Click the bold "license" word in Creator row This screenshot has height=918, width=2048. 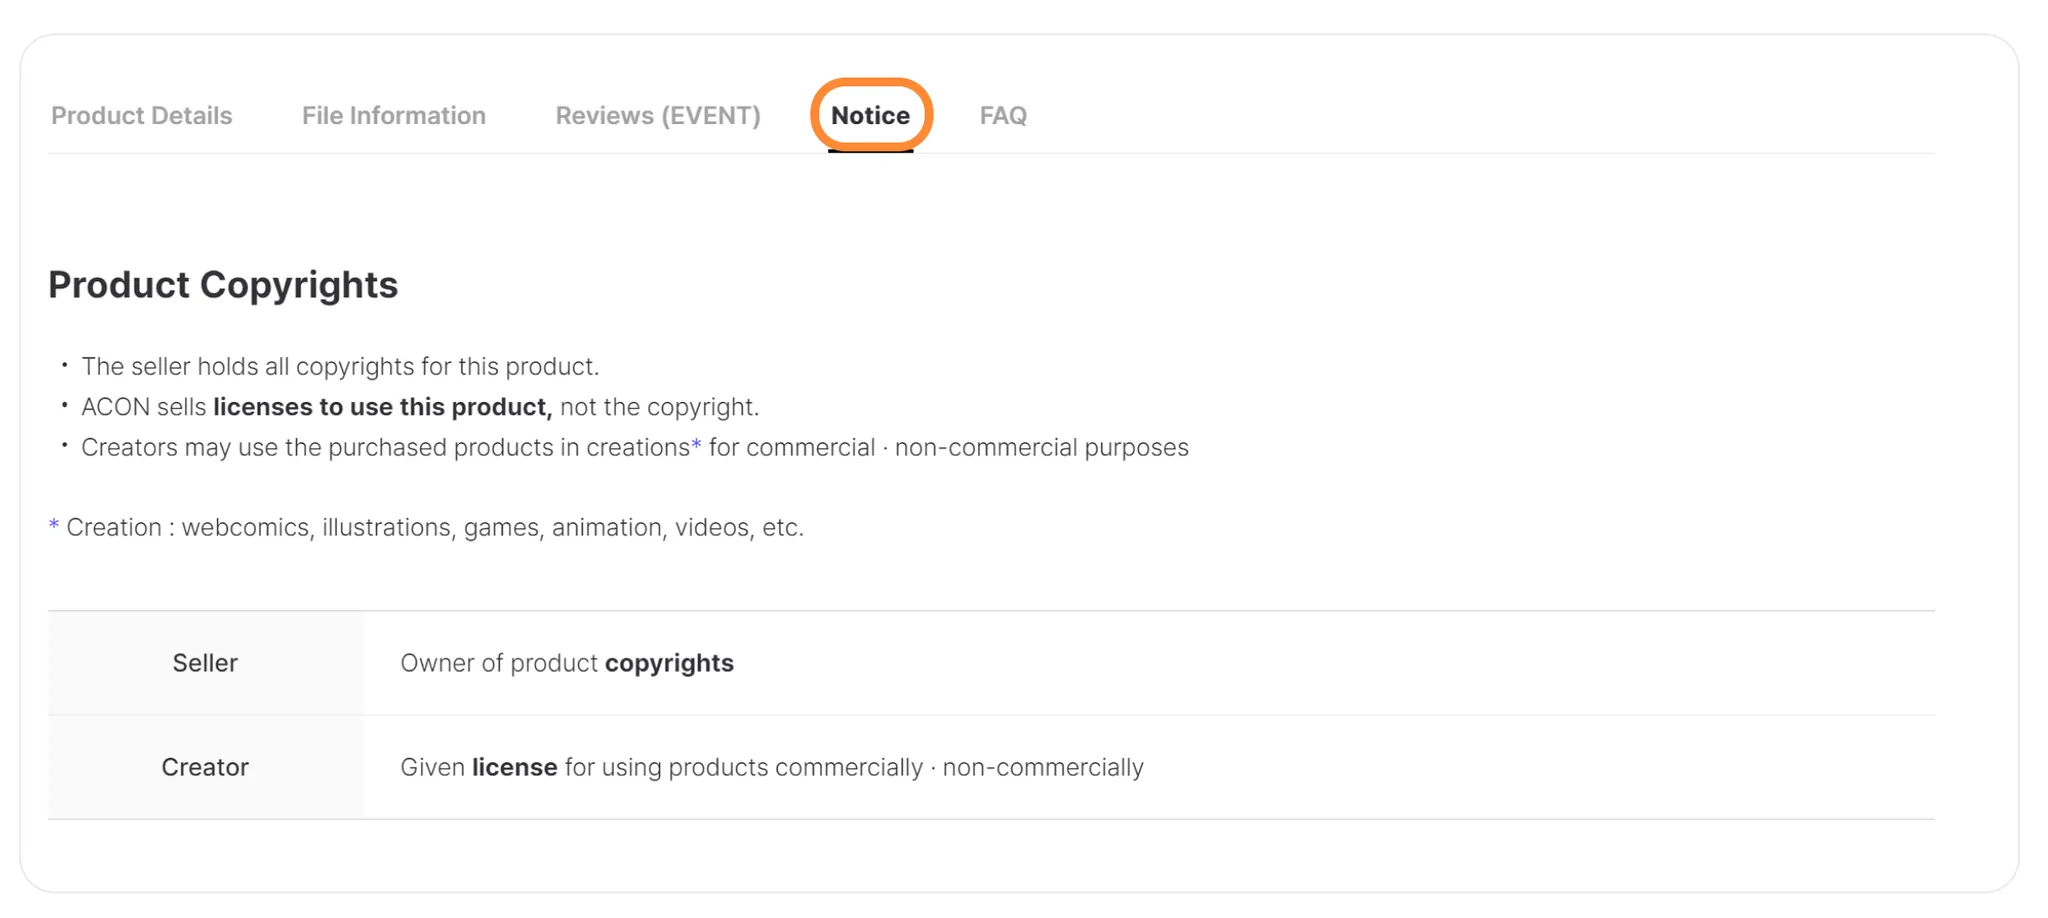514,767
